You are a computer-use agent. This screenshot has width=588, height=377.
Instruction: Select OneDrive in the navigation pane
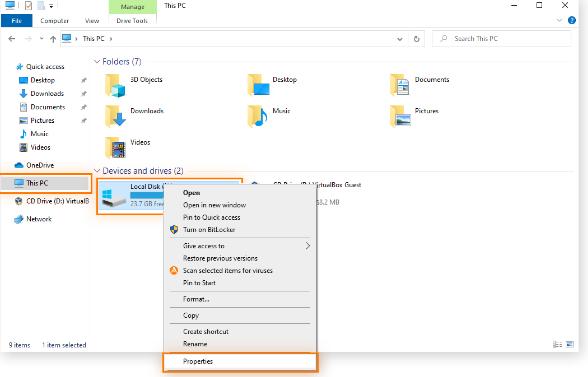34,165
